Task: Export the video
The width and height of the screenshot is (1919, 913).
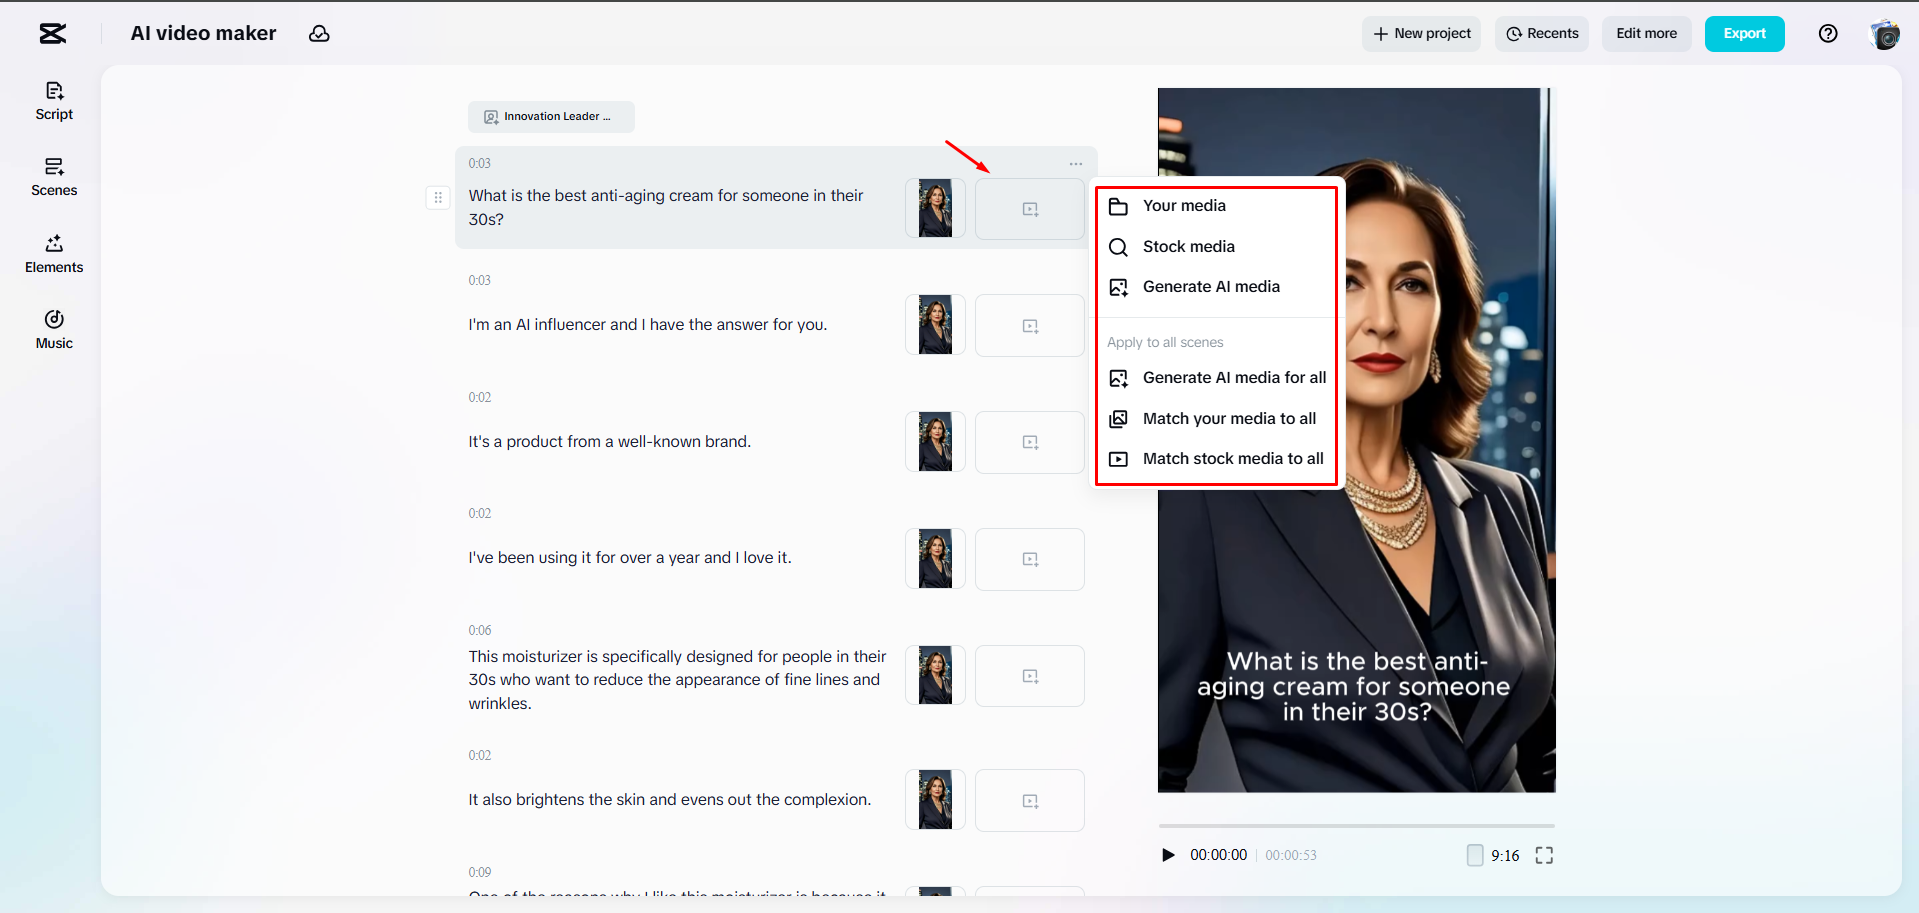Action: 1744,34
